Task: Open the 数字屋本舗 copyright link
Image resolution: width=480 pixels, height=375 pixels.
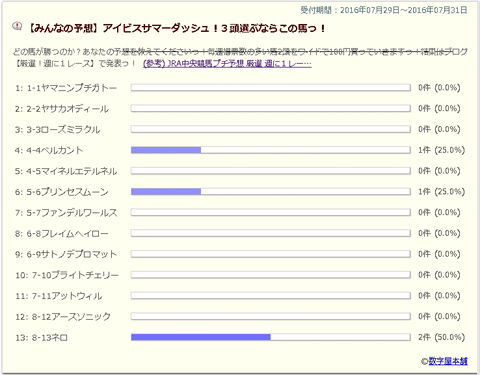Action: click(448, 361)
